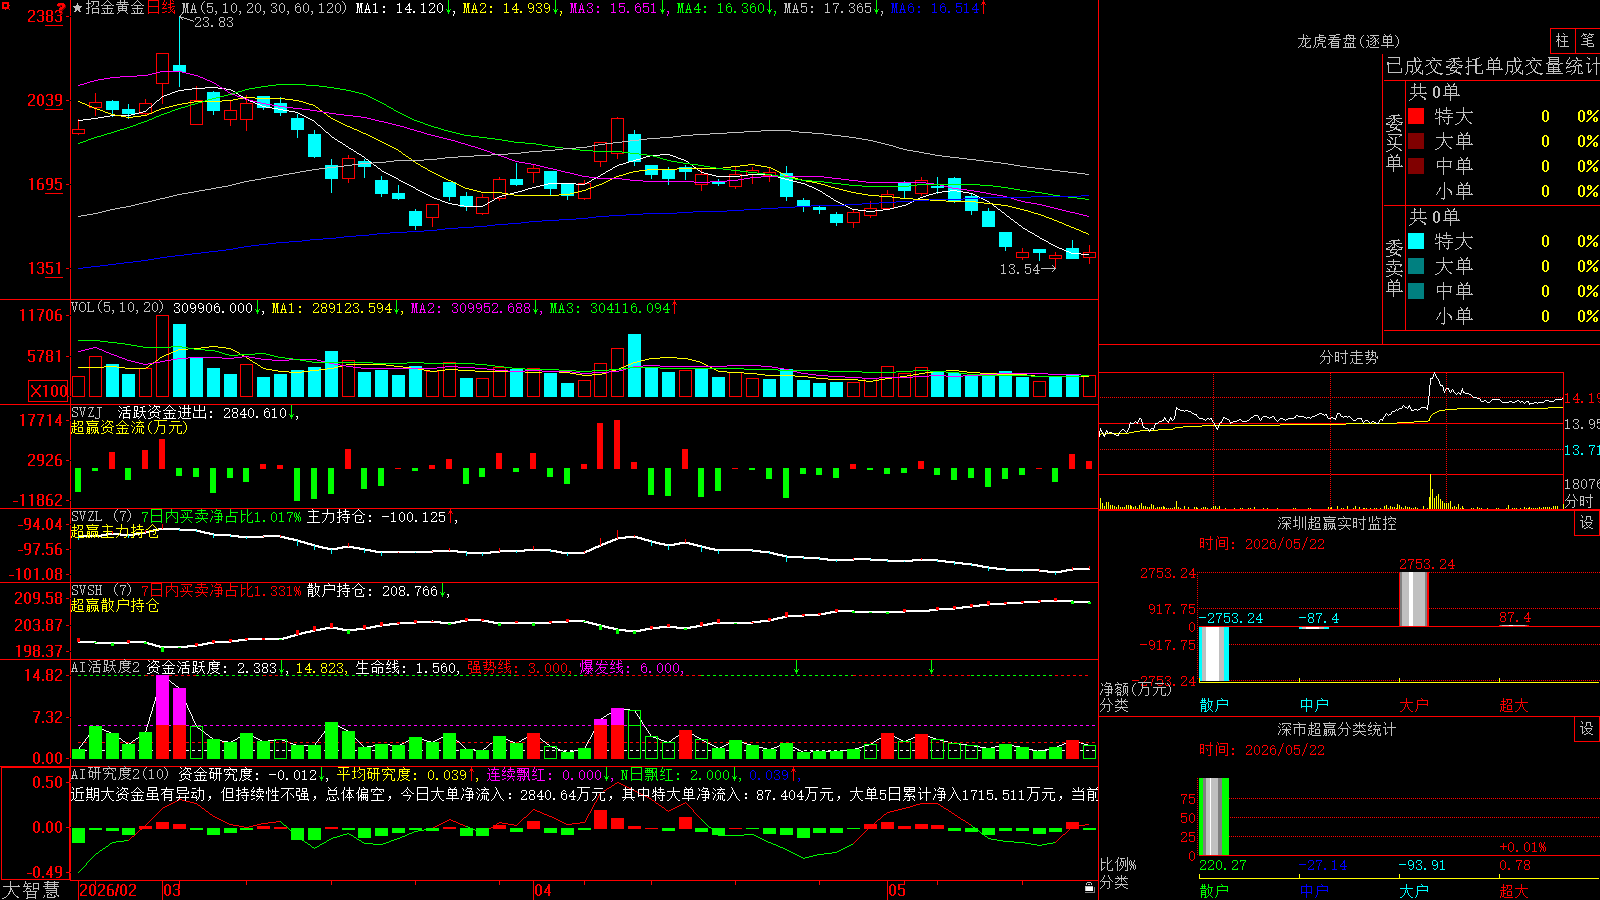This screenshot has width=1600, height=900.
Task: Click the 委卖单 vertical label
Action: pos(1394,267)
